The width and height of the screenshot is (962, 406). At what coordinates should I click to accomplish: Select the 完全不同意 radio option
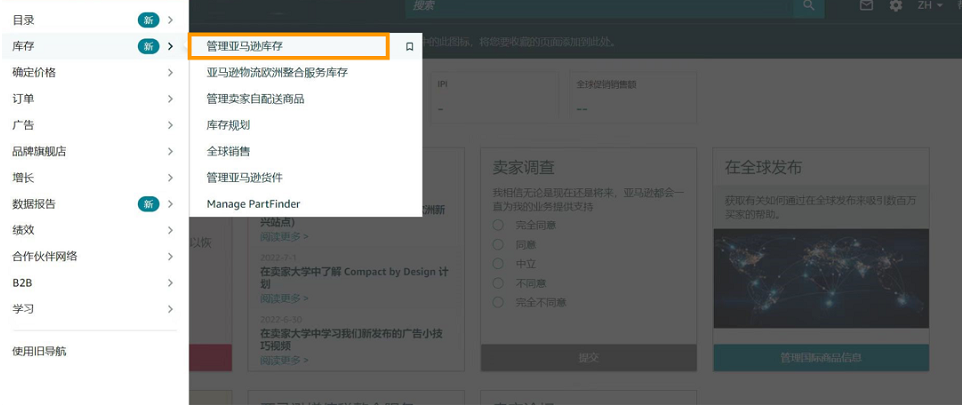coord(498,301)
